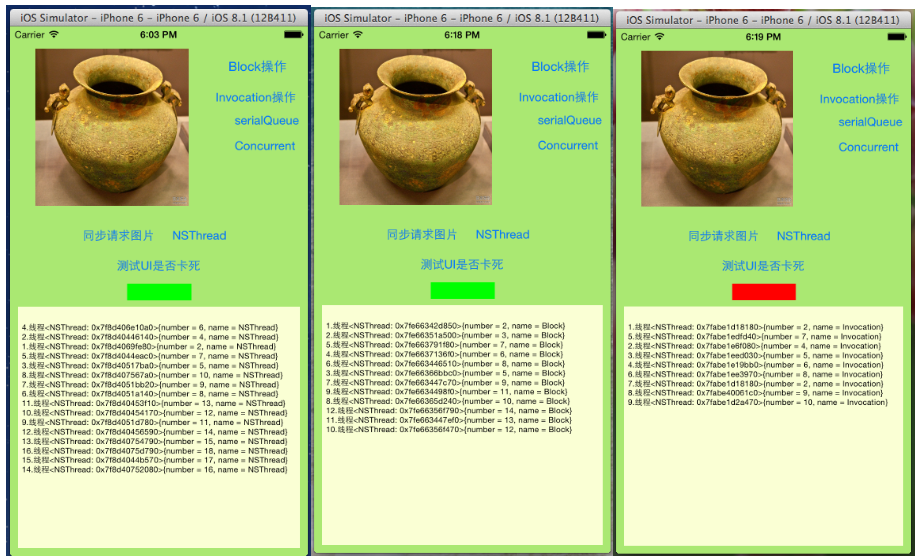Image resolution: width=922 pixels, height=560 pixels.
Task: Tap 同步请求图片 in the 6:03 PM simulator
Action: [118, 235]
